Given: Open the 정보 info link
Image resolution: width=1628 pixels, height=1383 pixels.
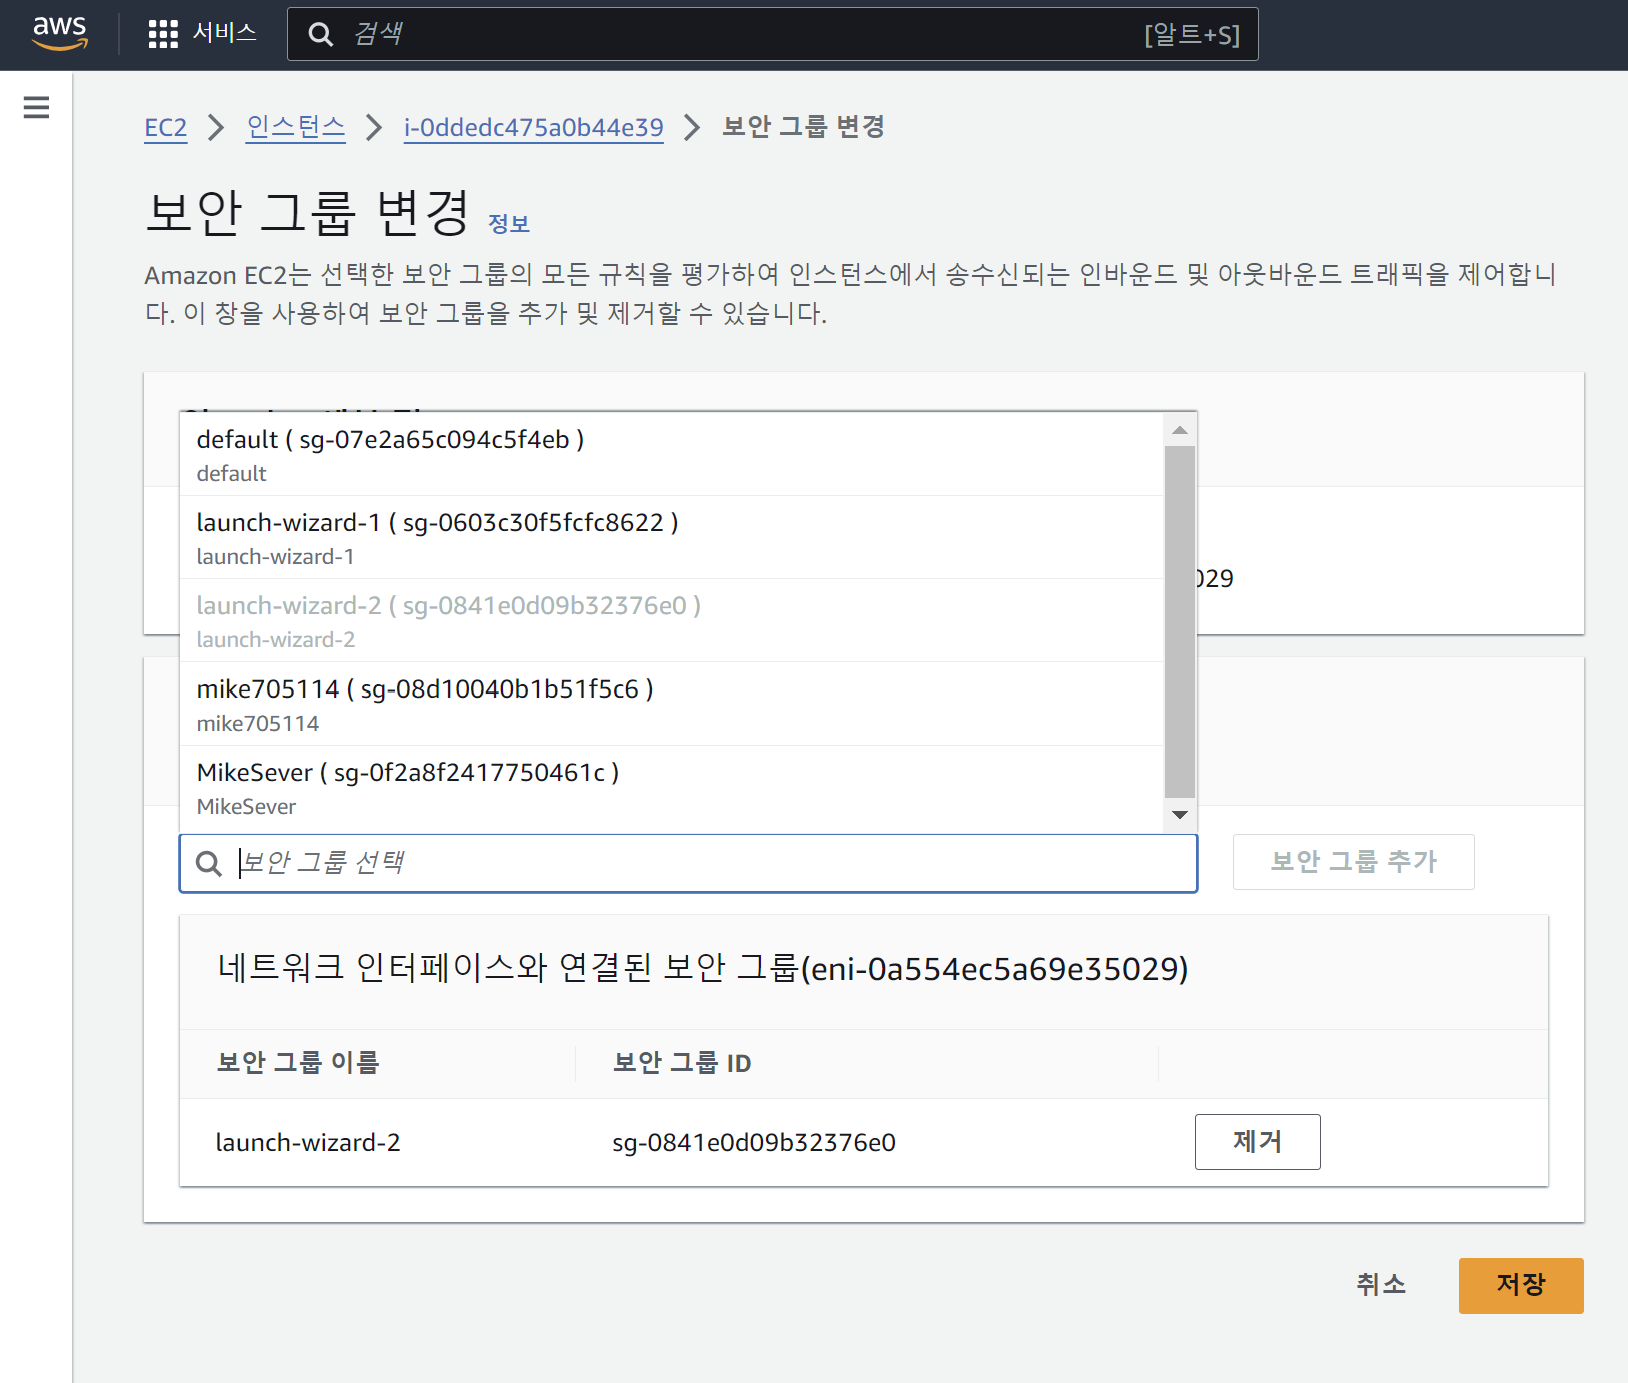Looking at the screenshot, I should [508, 224].
